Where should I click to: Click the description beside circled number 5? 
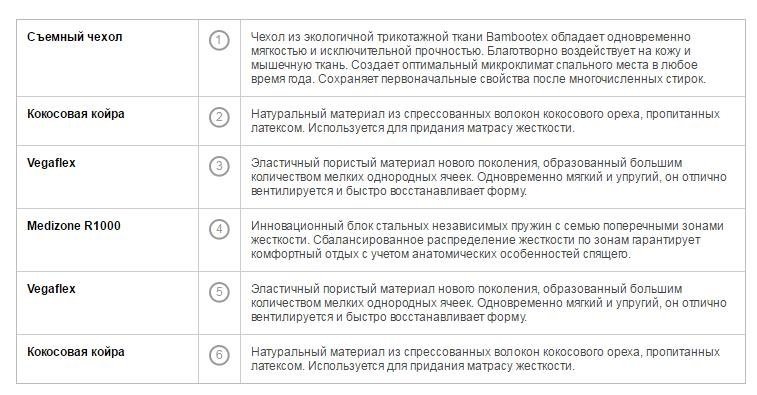[x=489, y=303]
